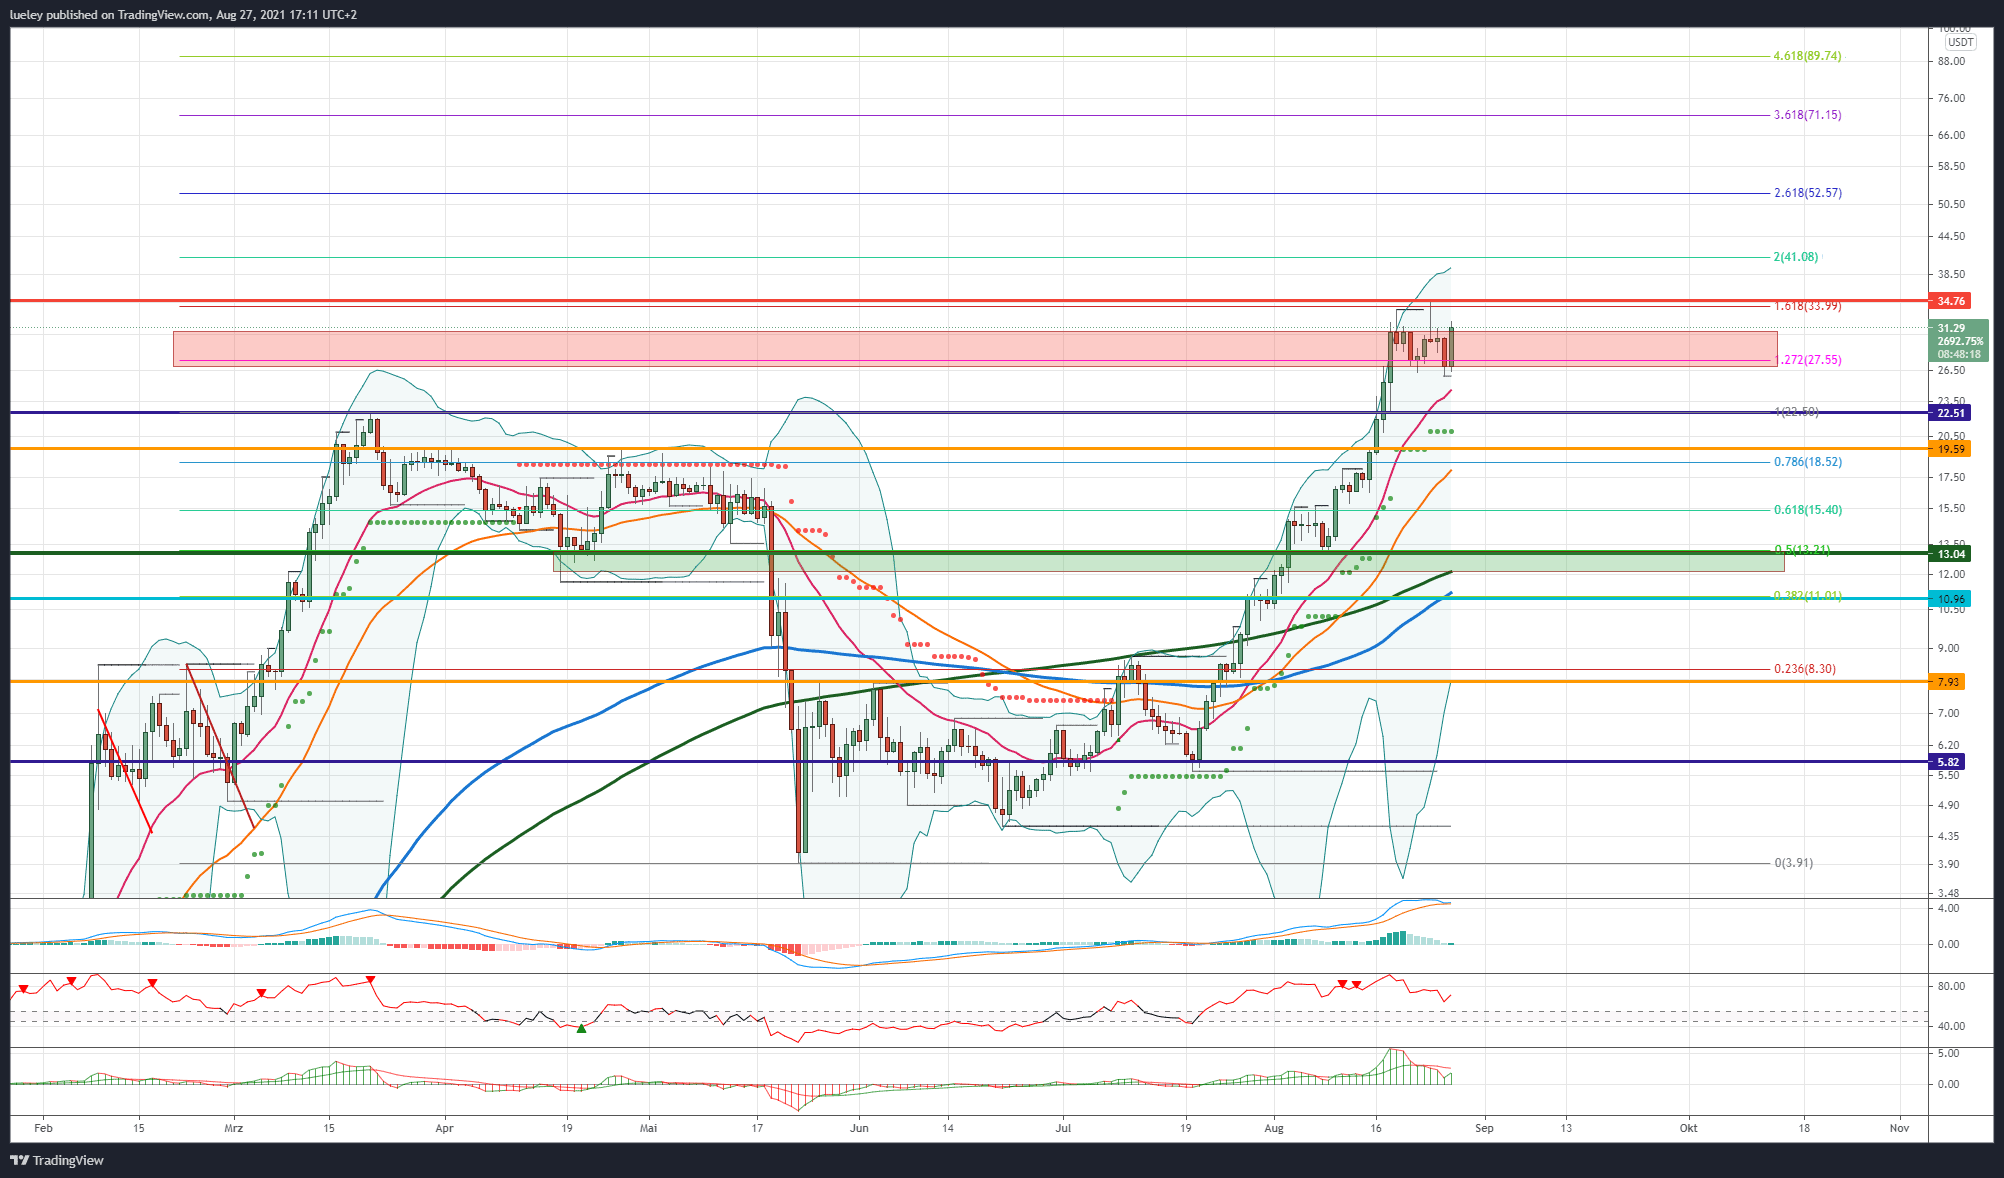Viewport: 2004px width, 1178px height.
Task: Click the Feb label on time axis
Action: click(x=43, y=1128)
